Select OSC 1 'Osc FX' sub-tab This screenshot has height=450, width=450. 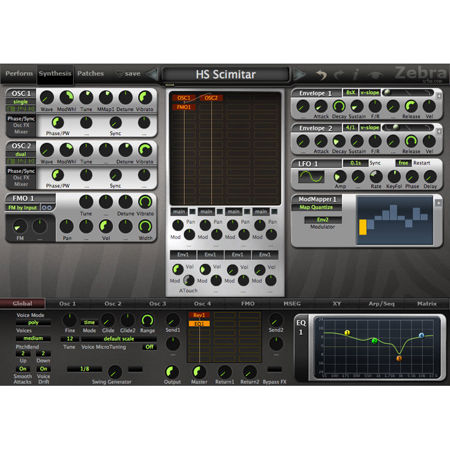(21, 125)
